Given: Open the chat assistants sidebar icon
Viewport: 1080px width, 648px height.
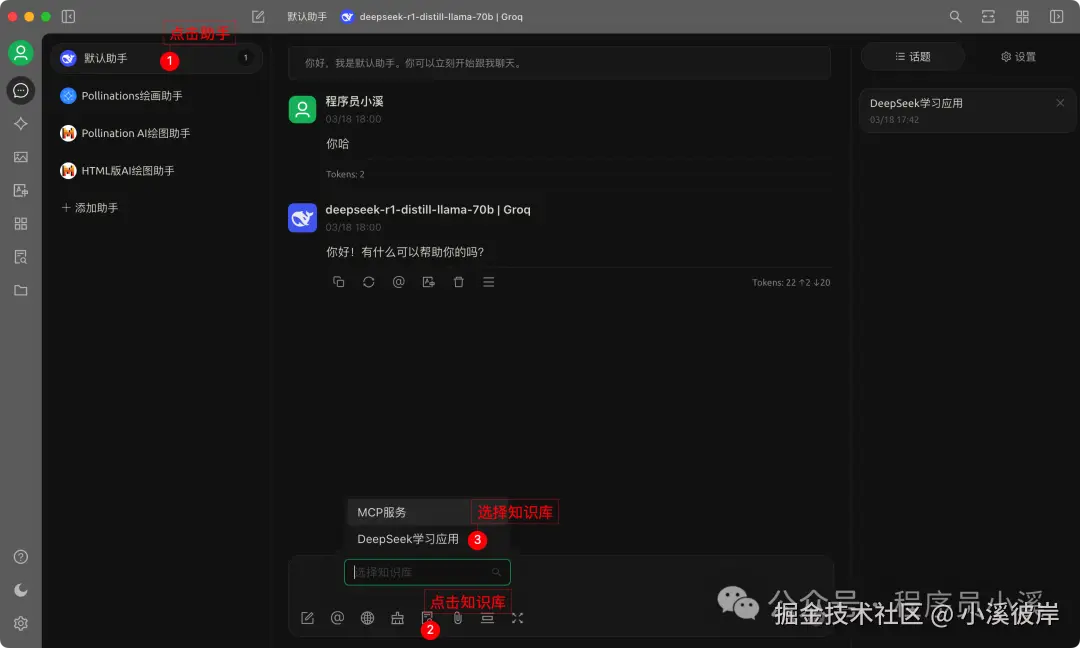Looking at the screenshot, I should click(x=21, y=90).
